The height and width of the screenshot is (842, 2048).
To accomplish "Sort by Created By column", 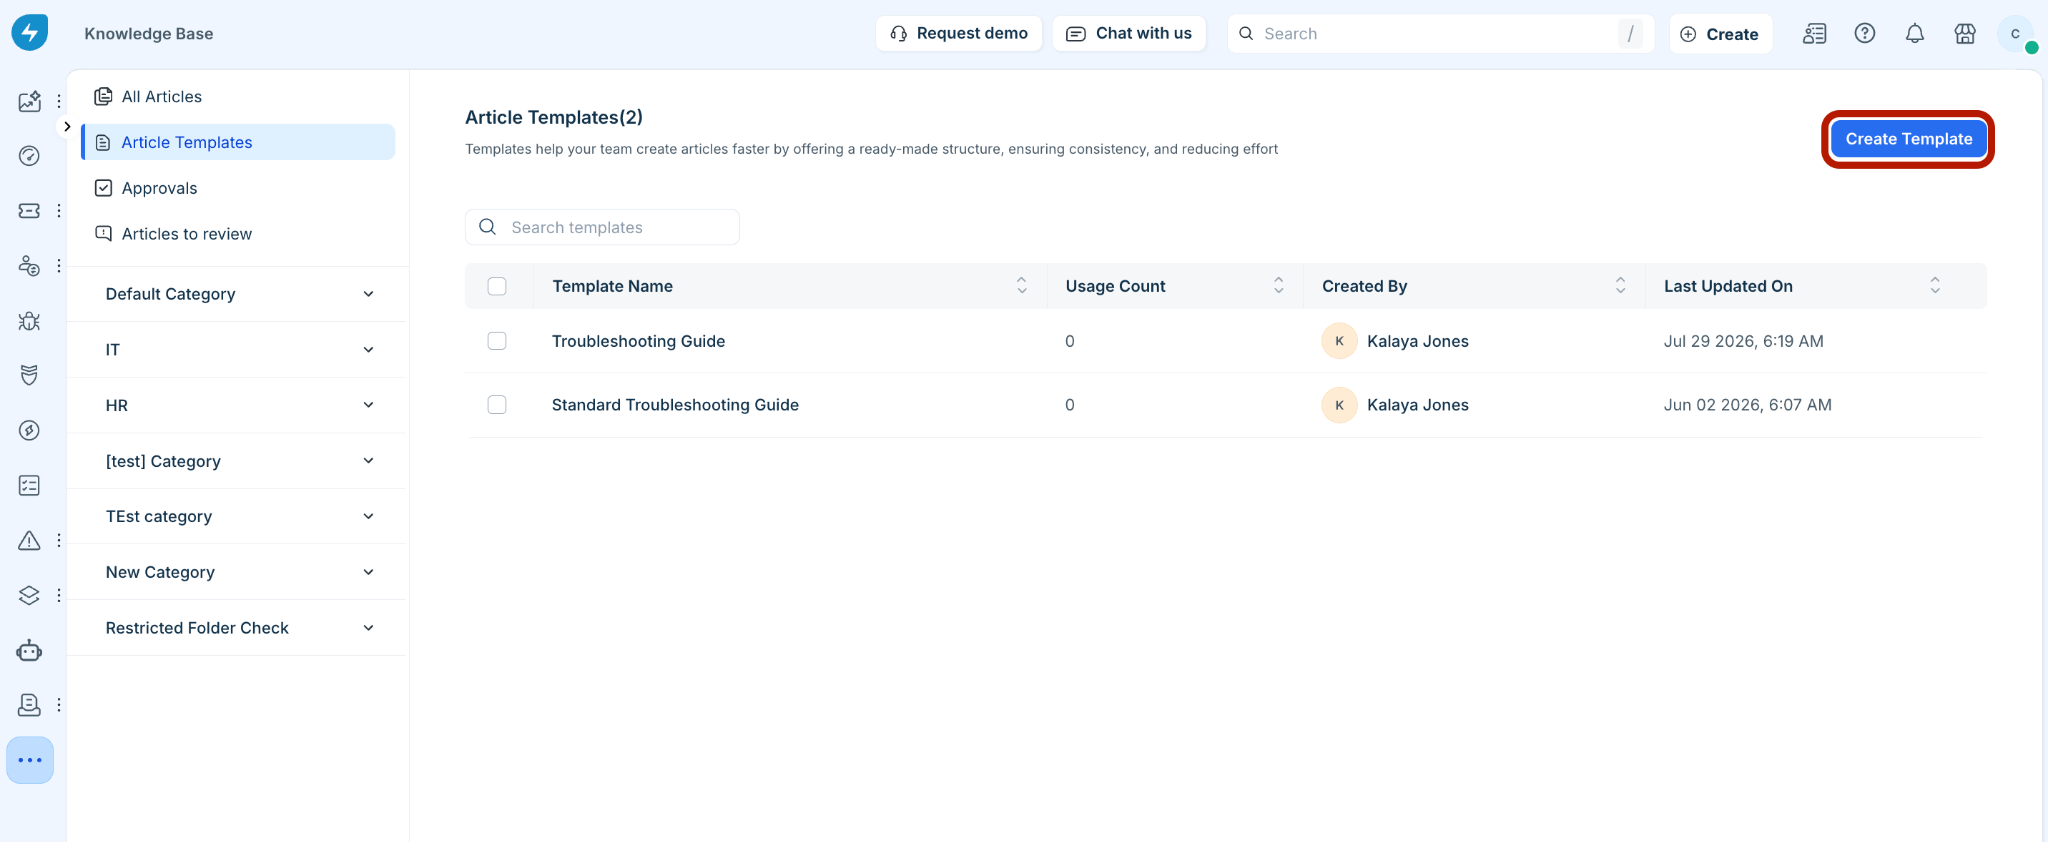I will click(x=1620, y=286).
